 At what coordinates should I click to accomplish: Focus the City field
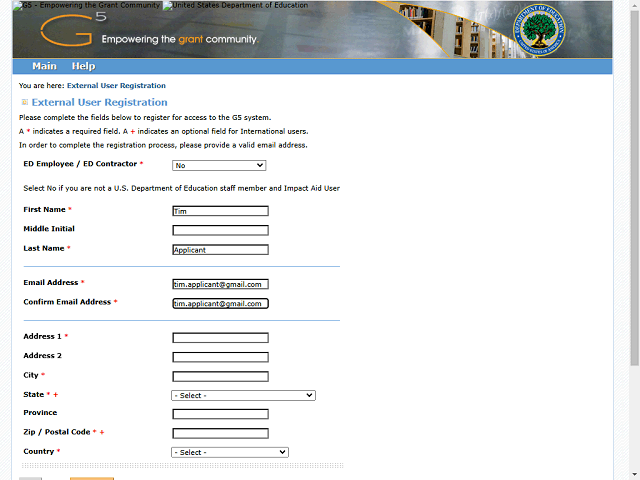pos(220,376)
